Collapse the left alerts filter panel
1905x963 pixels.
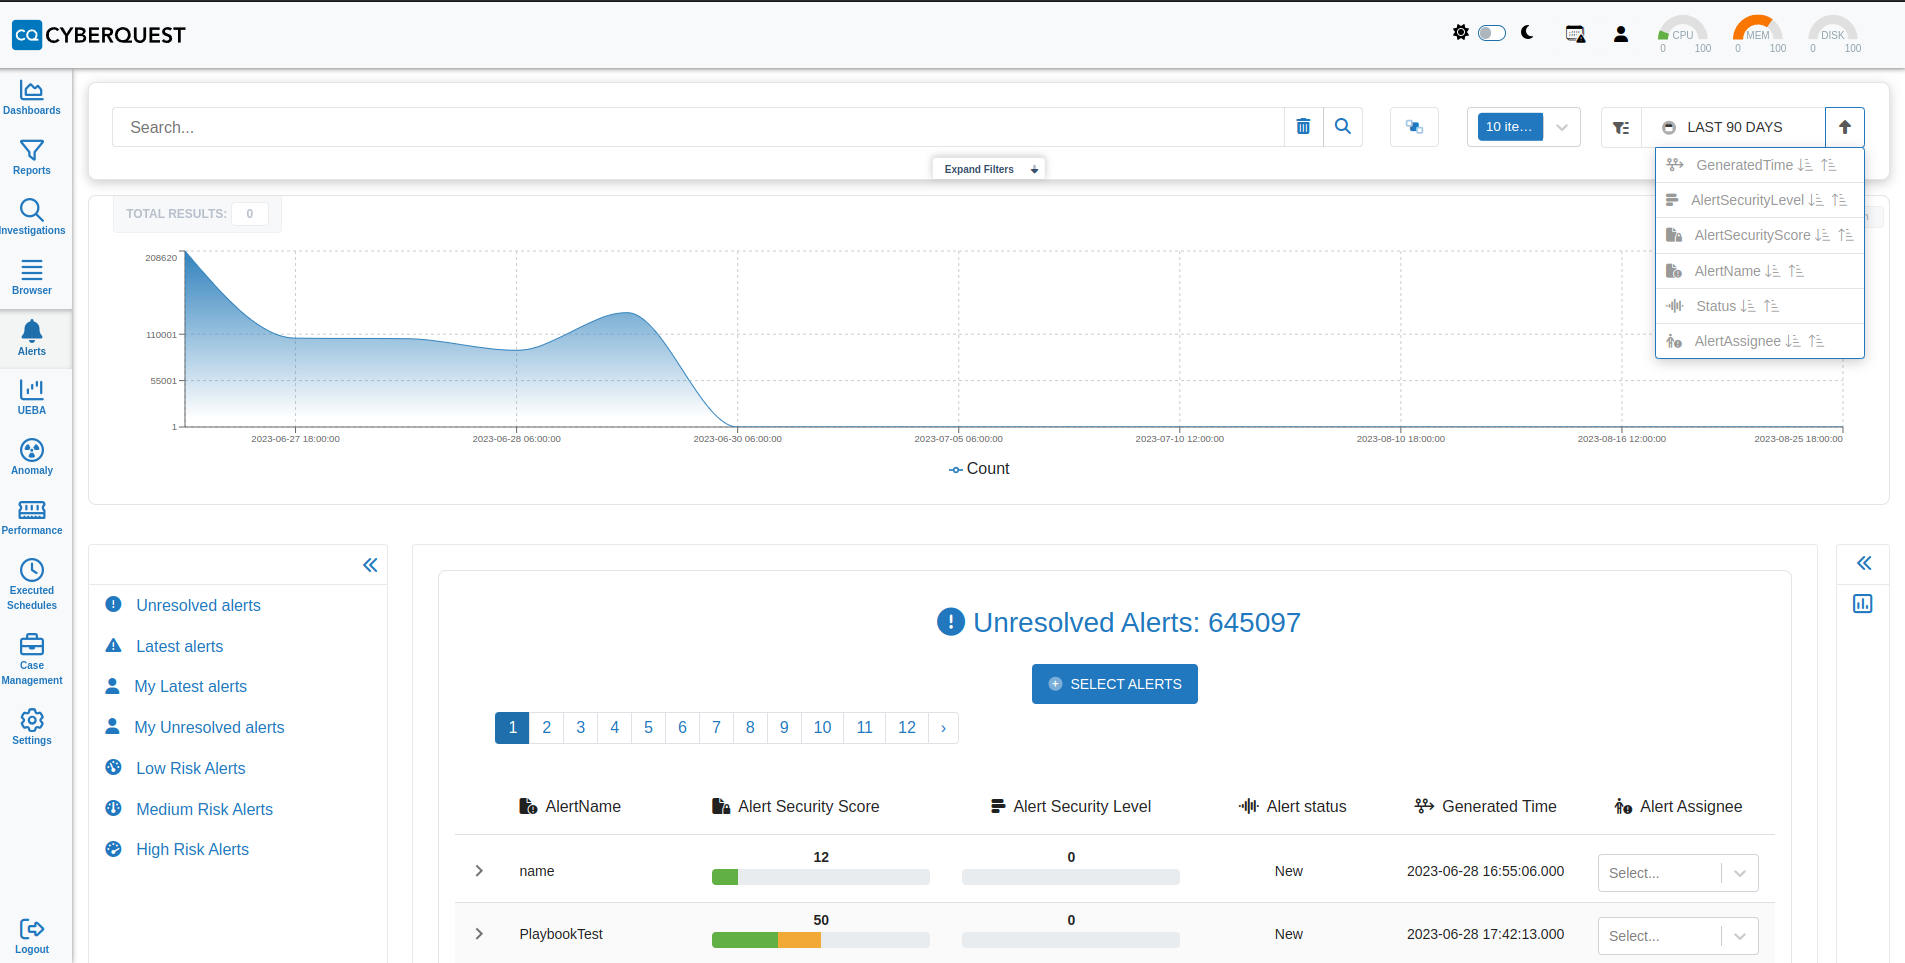[370, 565]
